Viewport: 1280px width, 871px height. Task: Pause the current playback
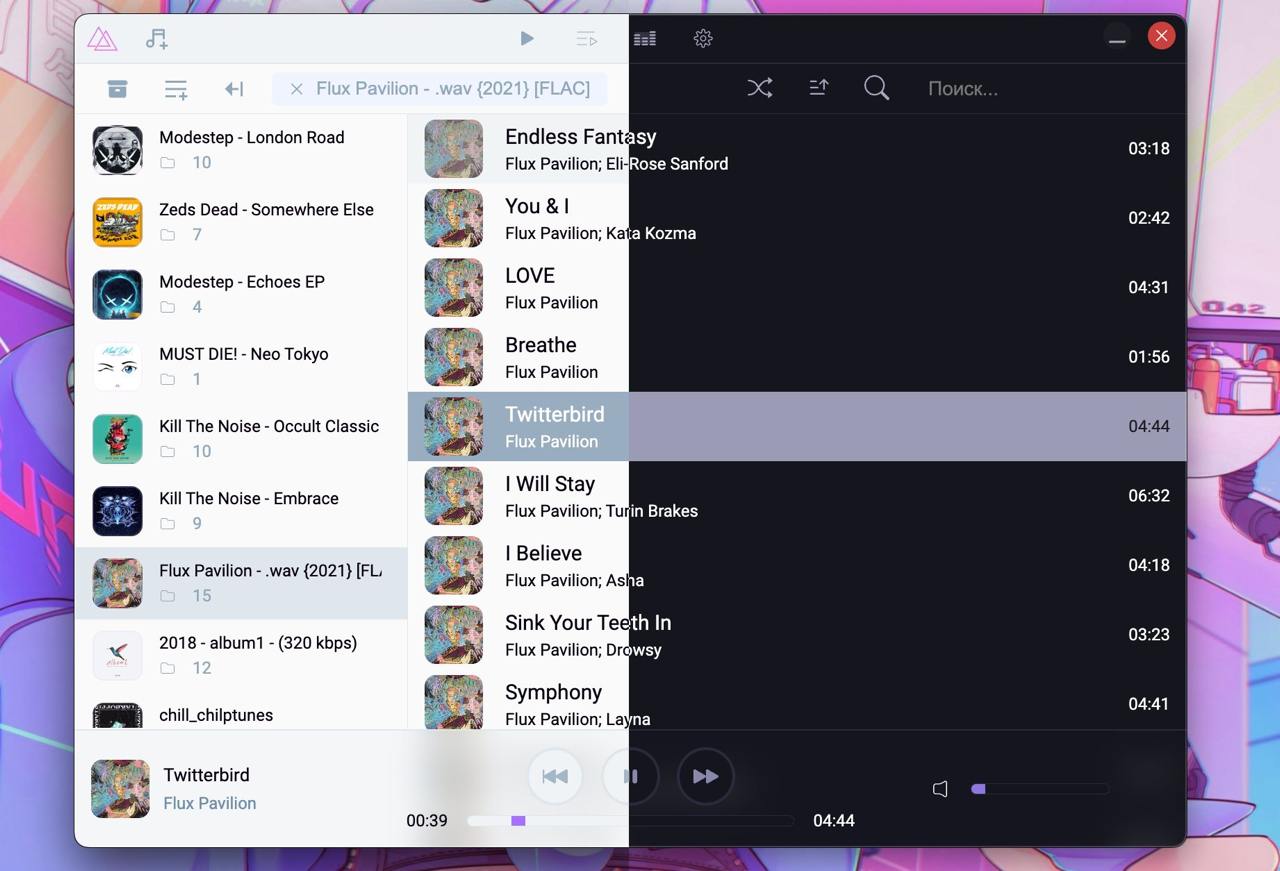pyautogui.click(x=630, y=776)
